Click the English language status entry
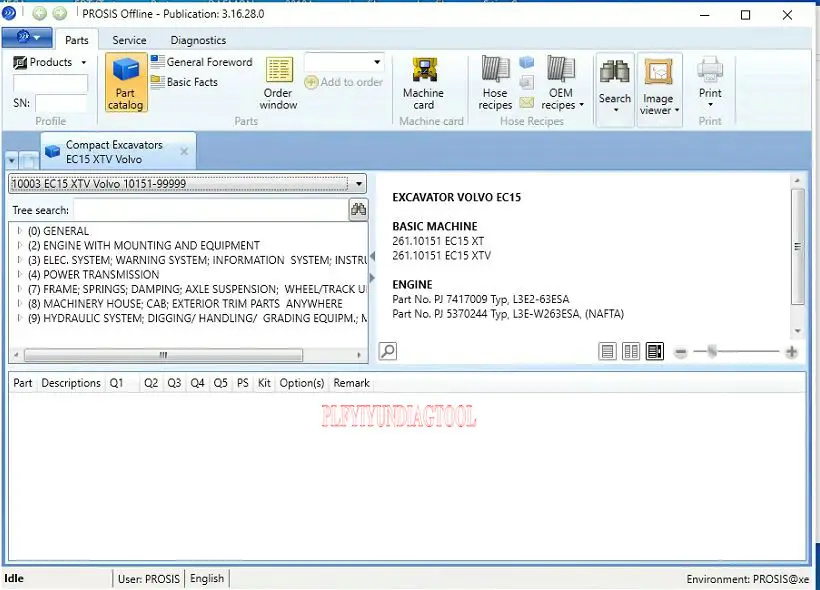The height and width of the screenshot is (590, 820). tap(207, 578)
